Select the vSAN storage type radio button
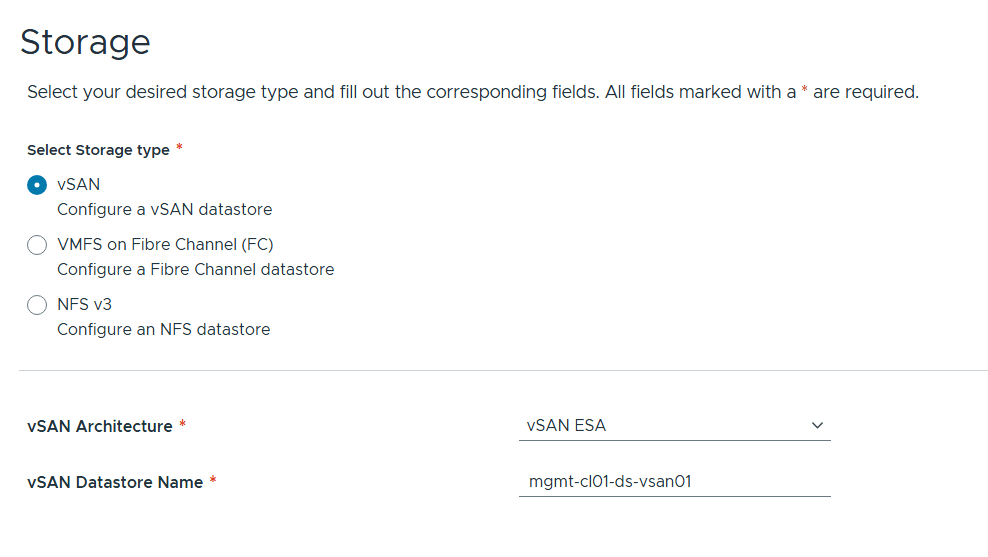The width and height of the screenshot is (988, 557). [37, 185]
